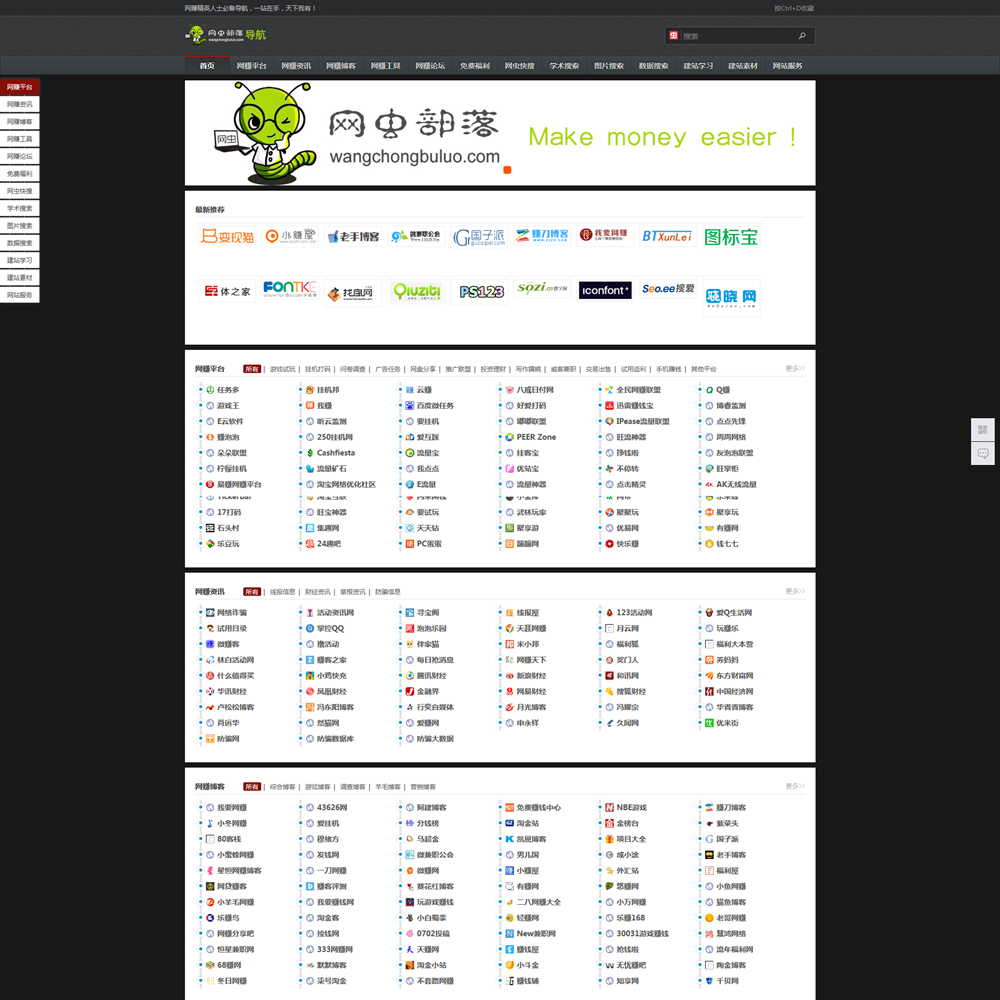
Task: Open the Seo.ee 搜爱 logo link
Action: [x=668, y=289]
